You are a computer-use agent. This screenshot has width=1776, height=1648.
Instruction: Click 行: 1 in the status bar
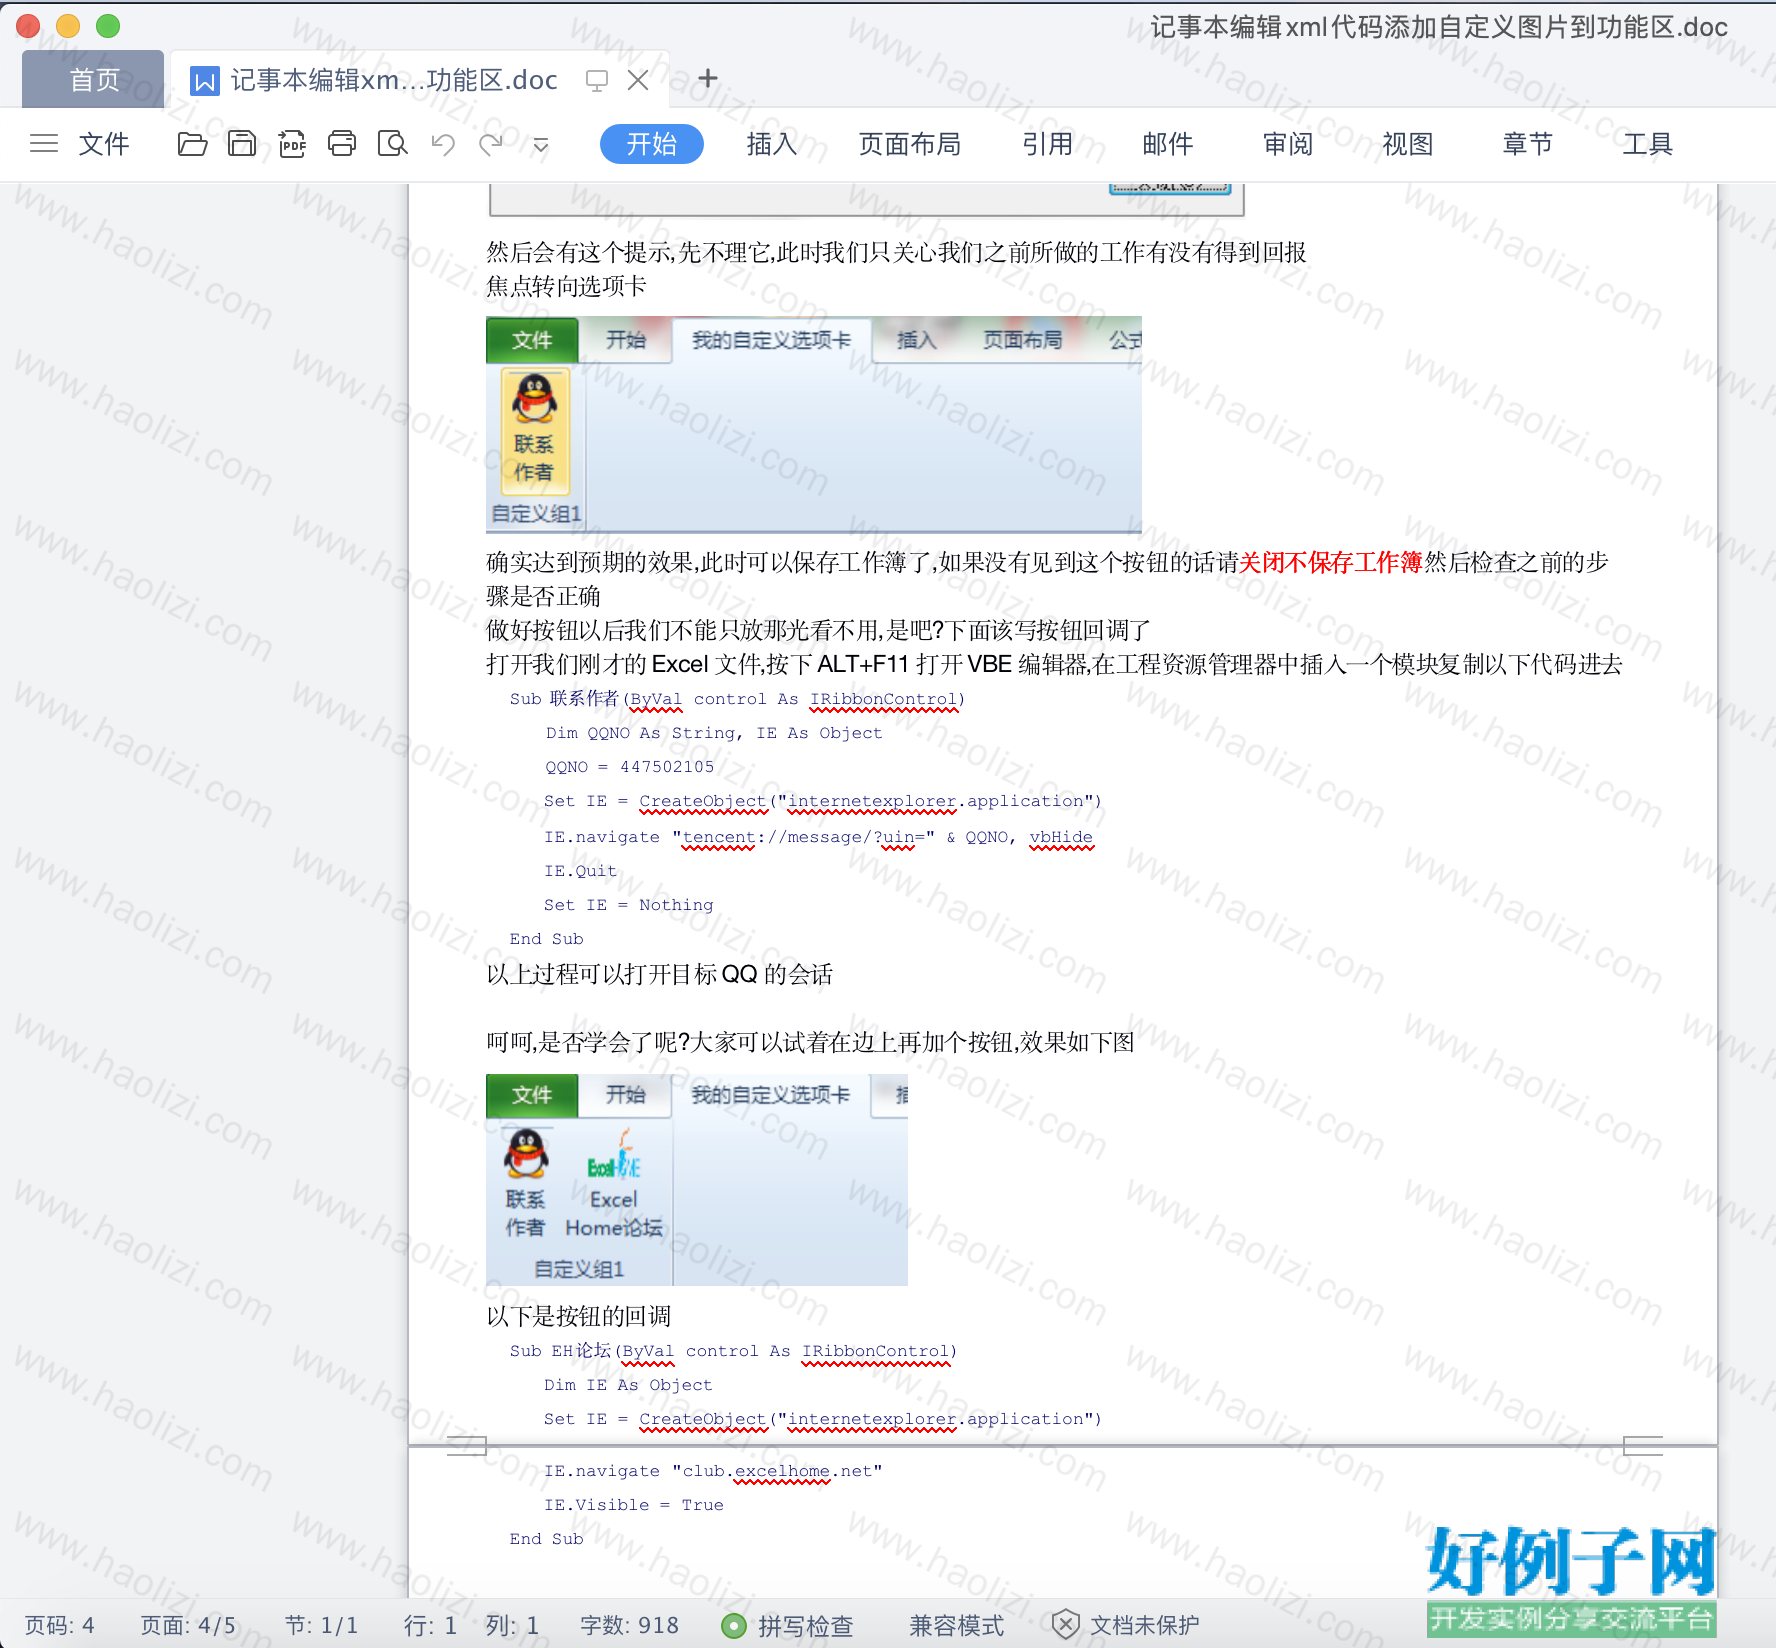[x=430, y=1625]
